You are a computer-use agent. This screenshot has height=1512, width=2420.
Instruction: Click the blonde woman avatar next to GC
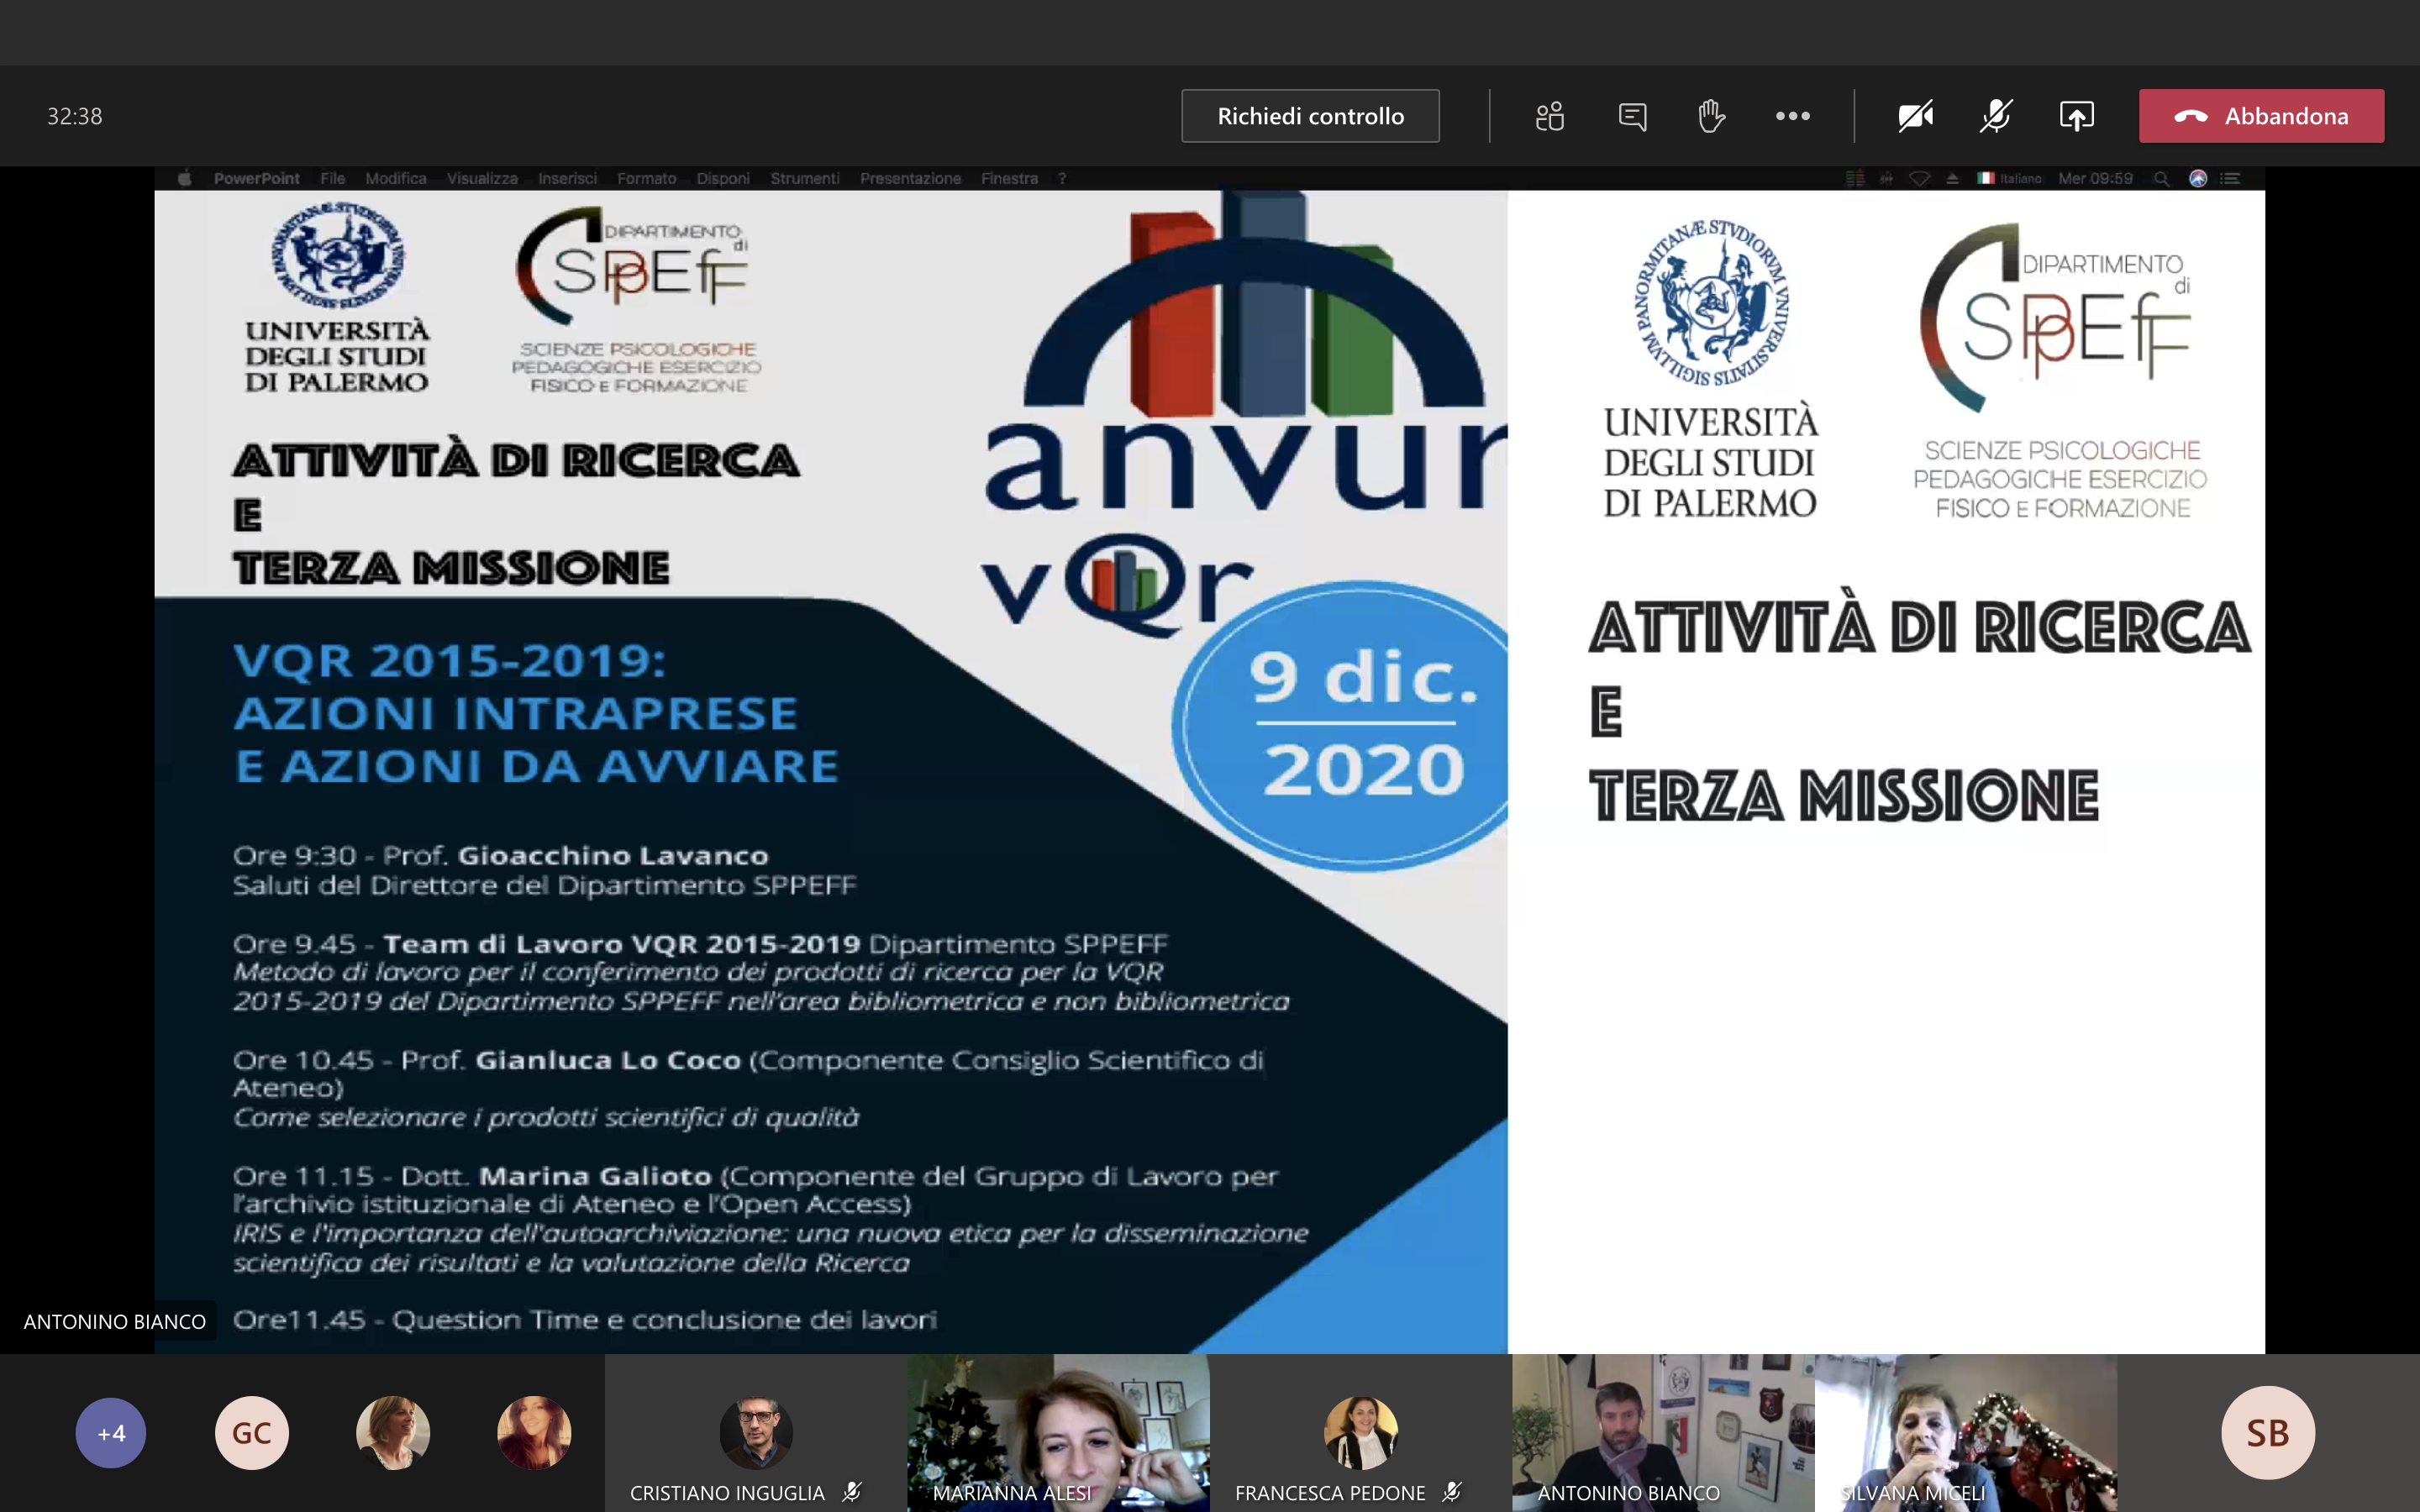coord(393,1433)
